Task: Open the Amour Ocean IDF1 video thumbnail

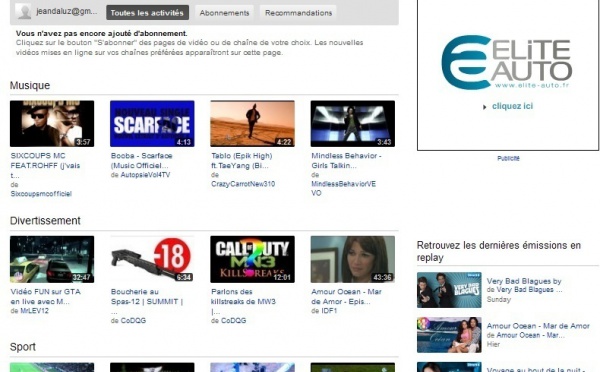Action: [353, 259]
